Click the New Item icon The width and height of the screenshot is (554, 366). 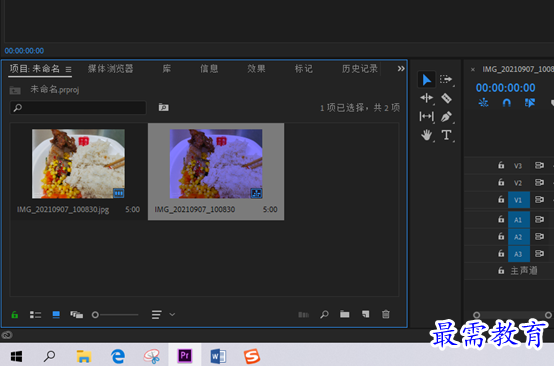click(x=365, y=314)
